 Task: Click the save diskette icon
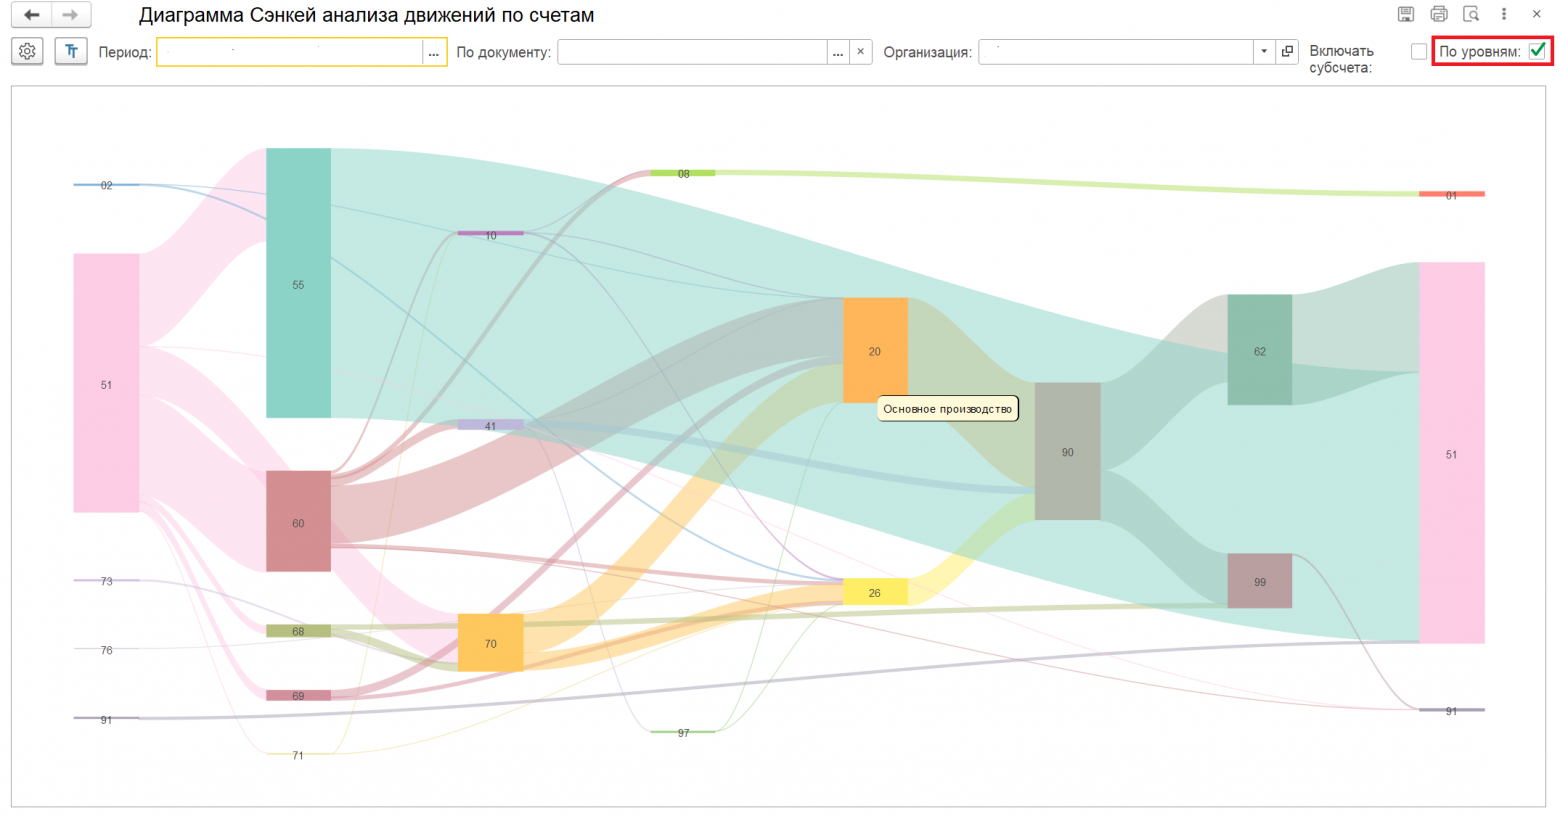pos(1405,14)
